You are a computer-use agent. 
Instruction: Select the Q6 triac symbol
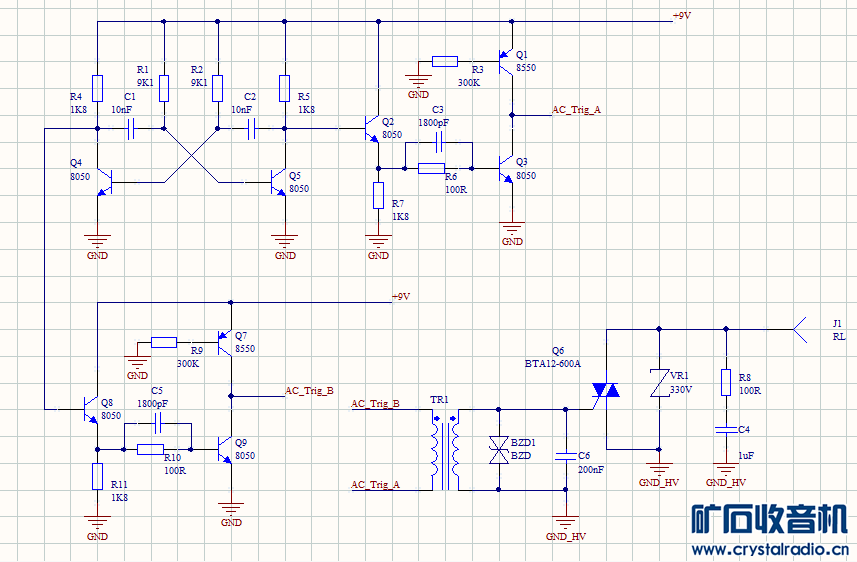(606, 390)
